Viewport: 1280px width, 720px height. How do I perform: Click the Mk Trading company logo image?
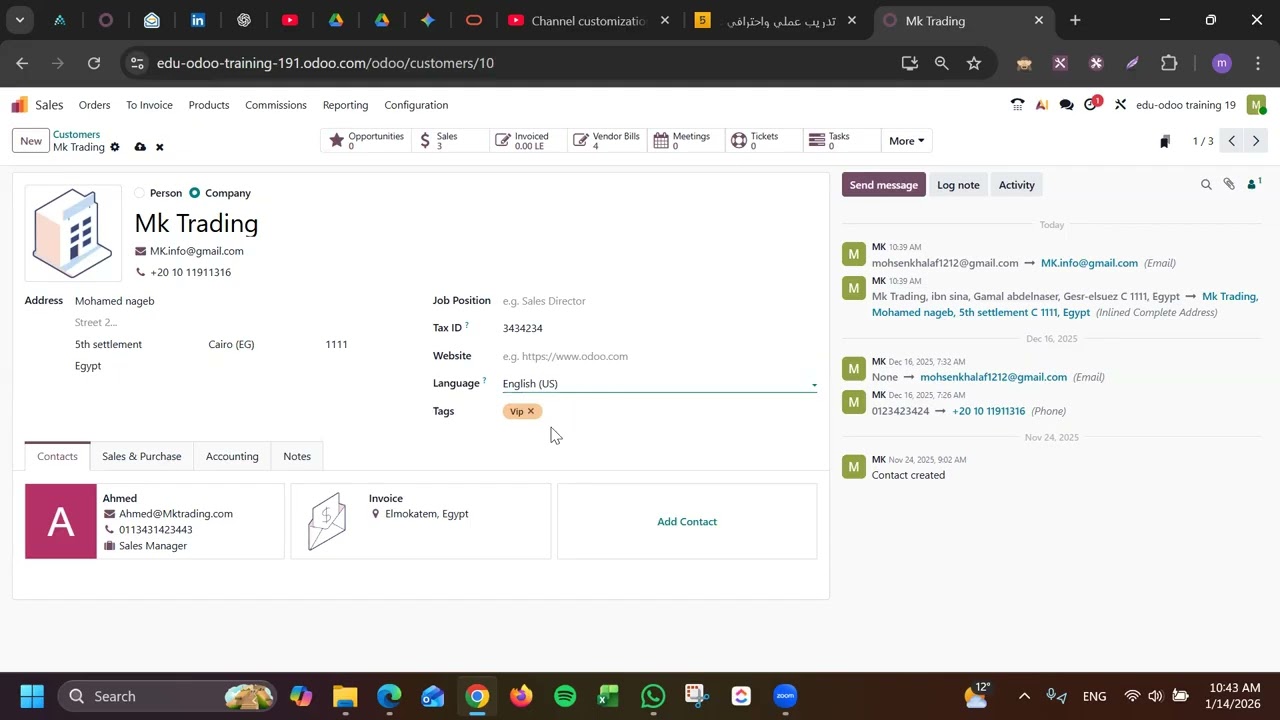[x=73, y=233]
